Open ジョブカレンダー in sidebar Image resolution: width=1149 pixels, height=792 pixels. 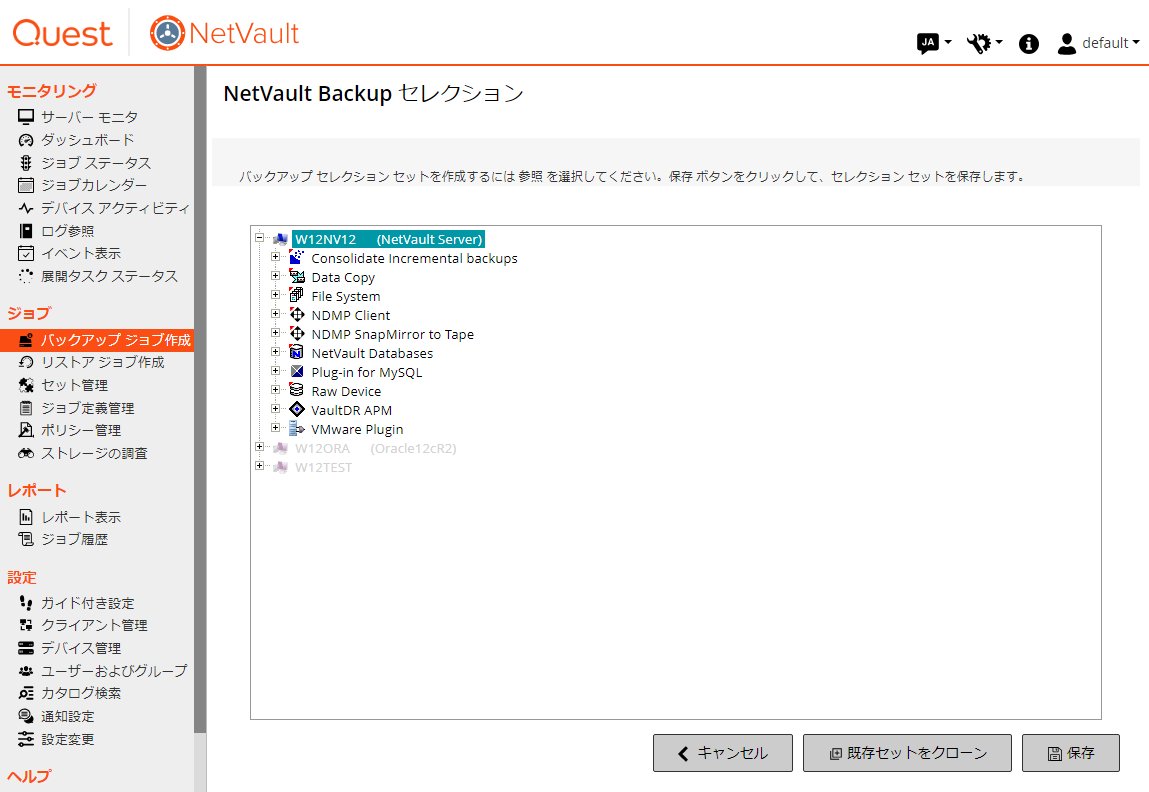tap(93, 185)
